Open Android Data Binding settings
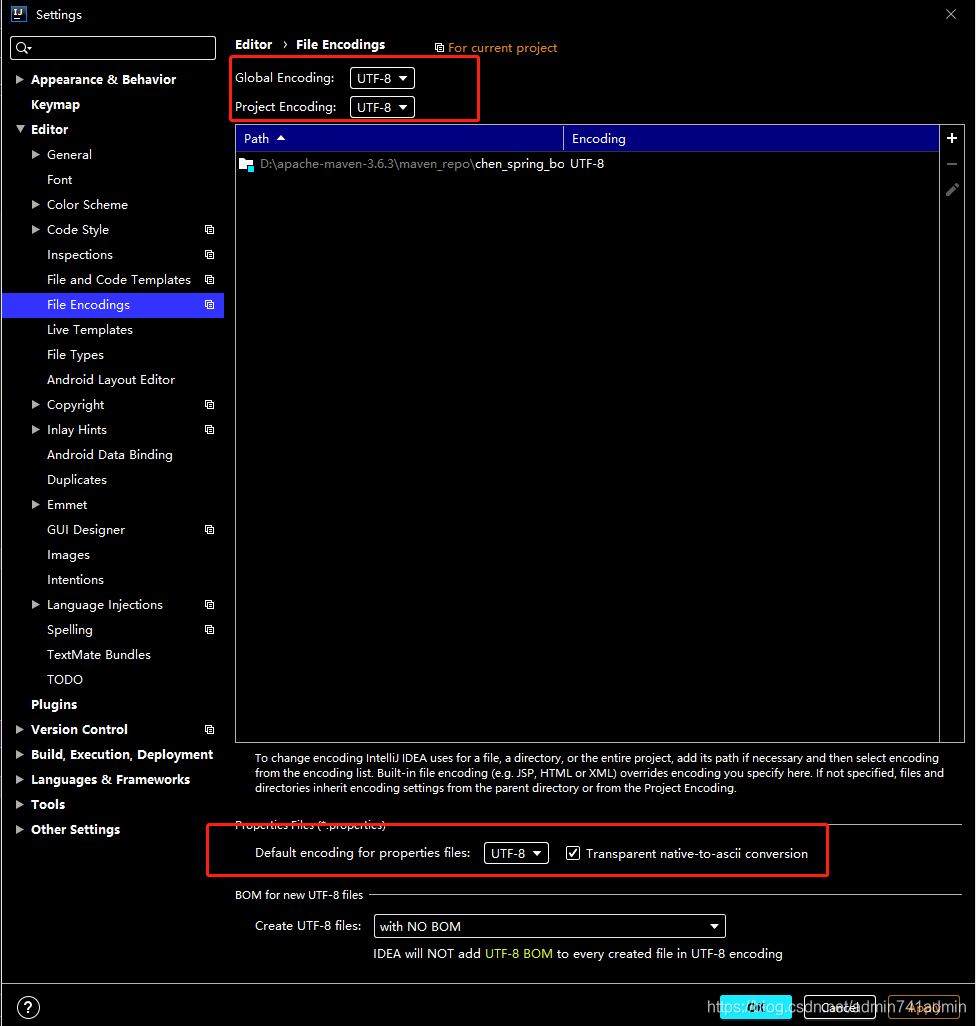Image resolution: width=976 pixels, height=1026 pixels. pyautogui.click(x=110, y=455)
